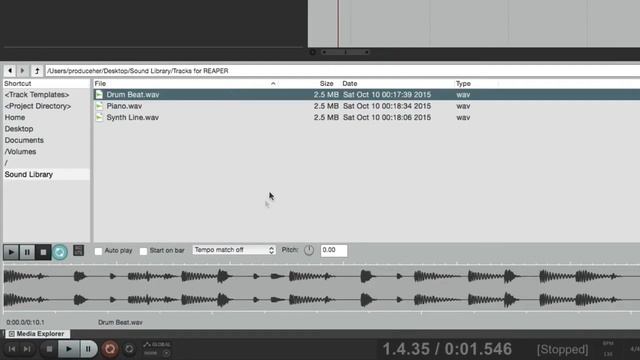Go forward in Media Explorer history

coord(22,71)
